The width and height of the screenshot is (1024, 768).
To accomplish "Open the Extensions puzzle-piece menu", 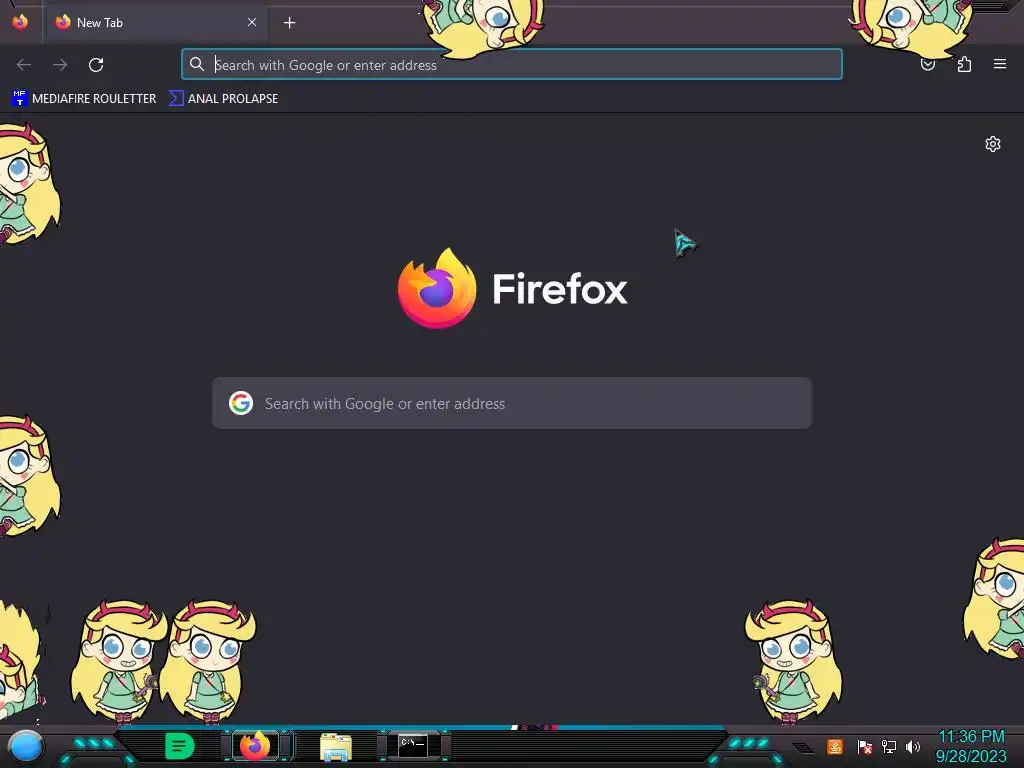I will [964, 64].
